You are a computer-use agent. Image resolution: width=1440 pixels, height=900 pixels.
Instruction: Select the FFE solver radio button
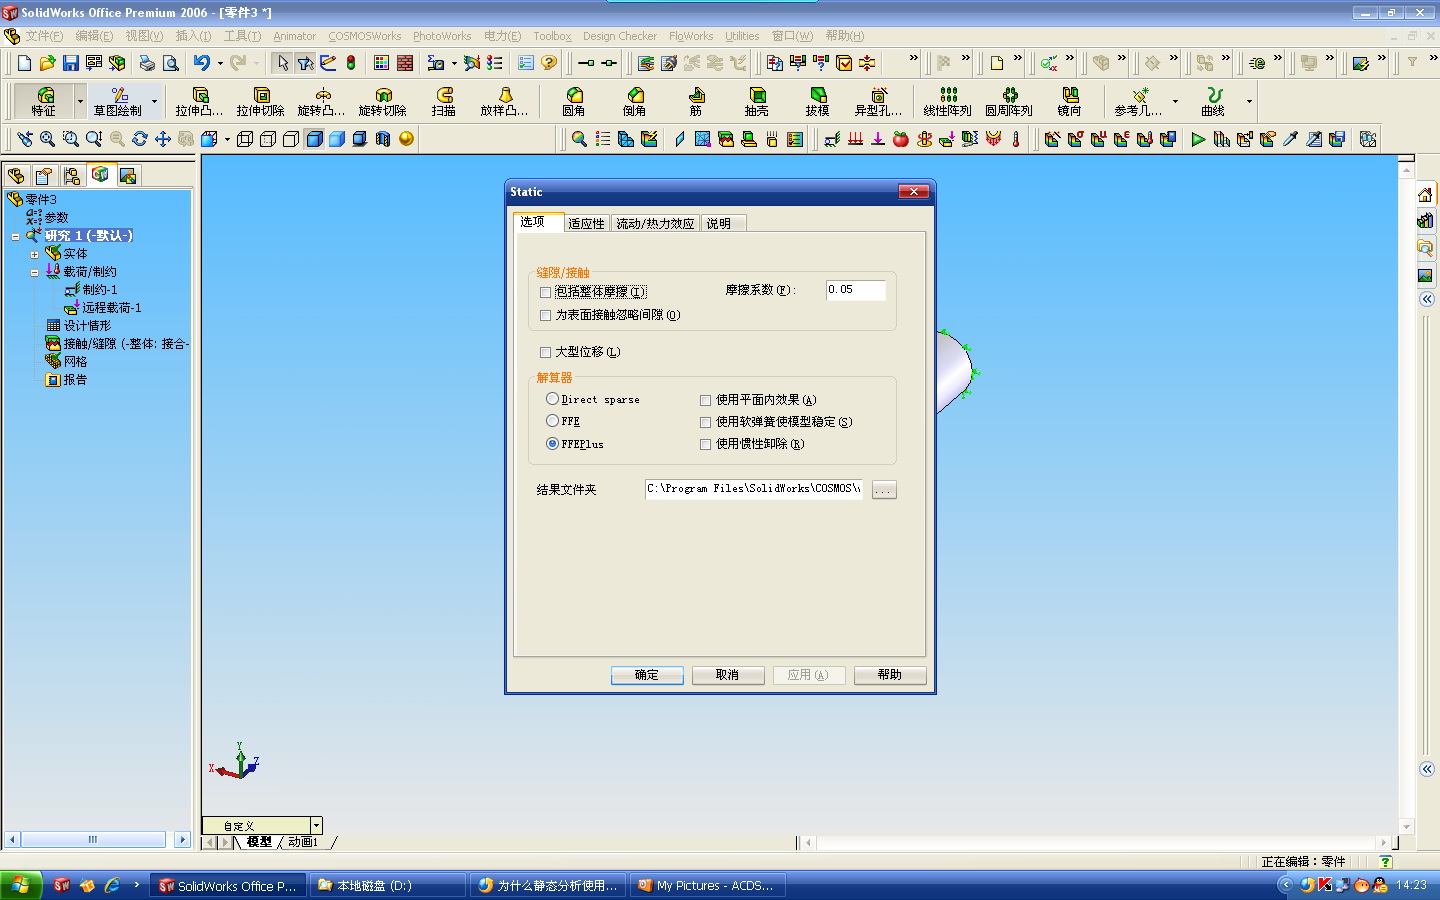pos(552,421)
